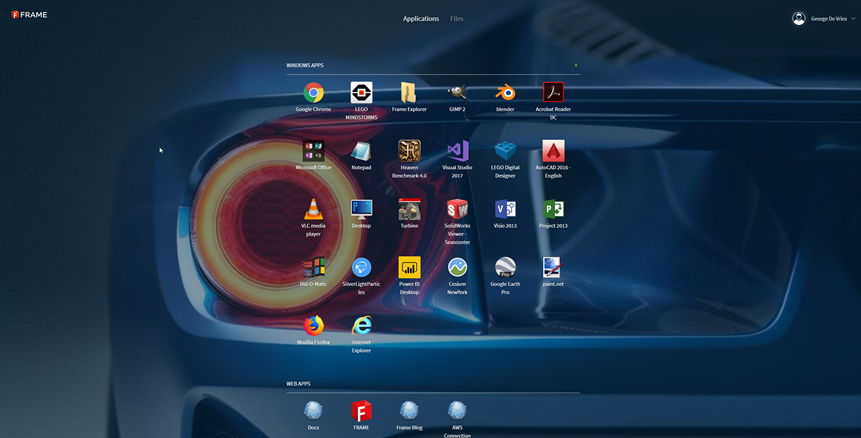
Task: Open SilverLightParticles app
Action: [361, 268]
